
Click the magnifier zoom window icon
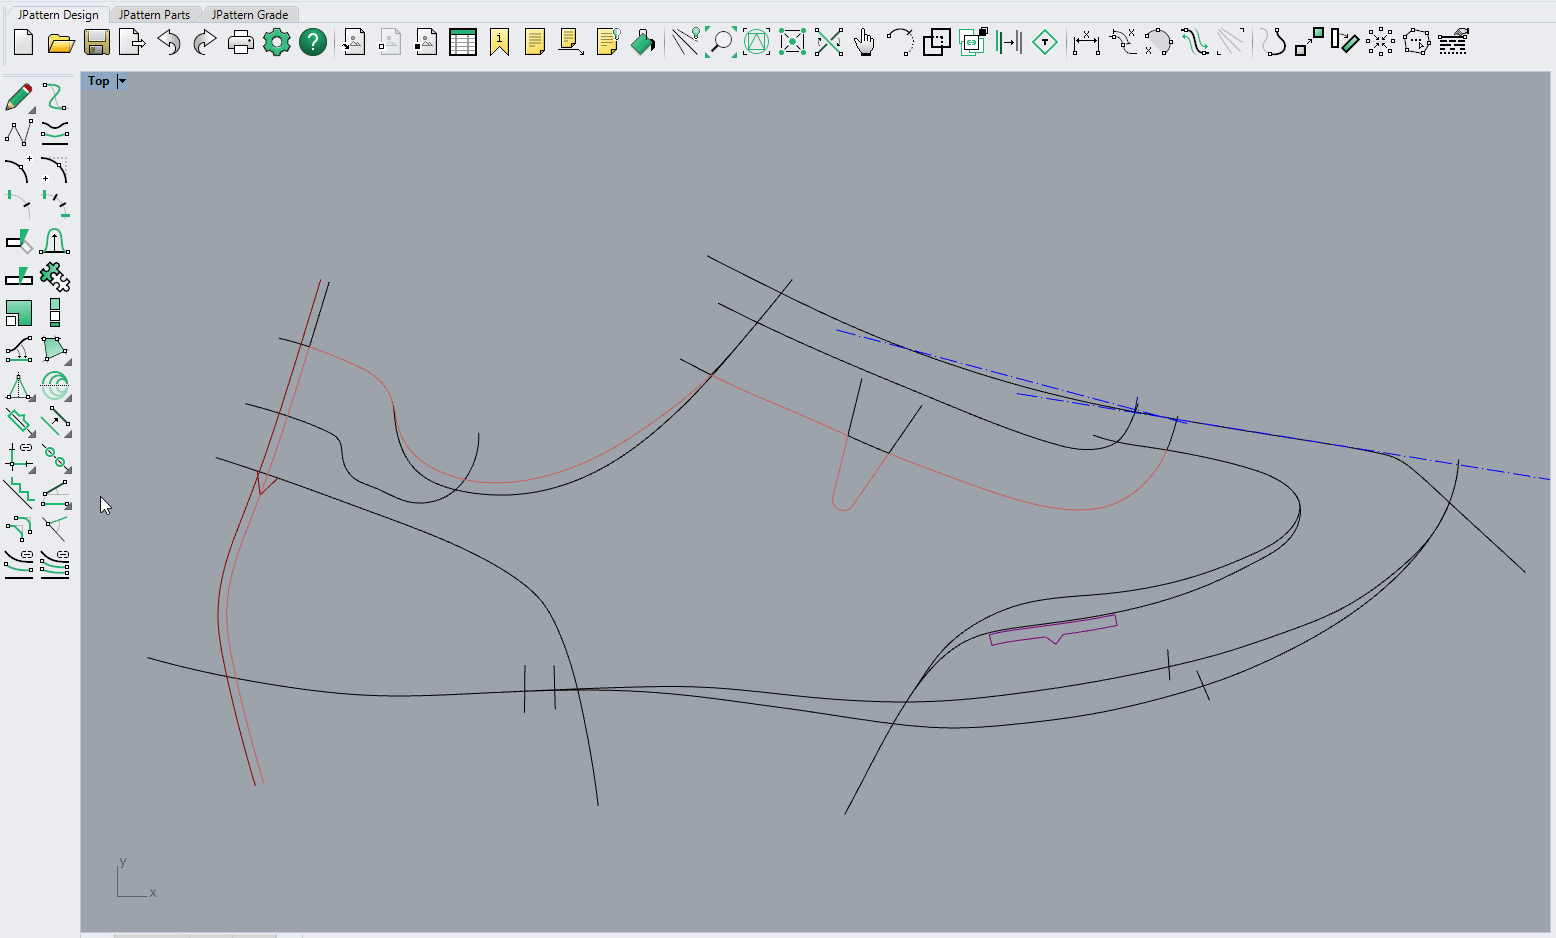coord(720,42)
